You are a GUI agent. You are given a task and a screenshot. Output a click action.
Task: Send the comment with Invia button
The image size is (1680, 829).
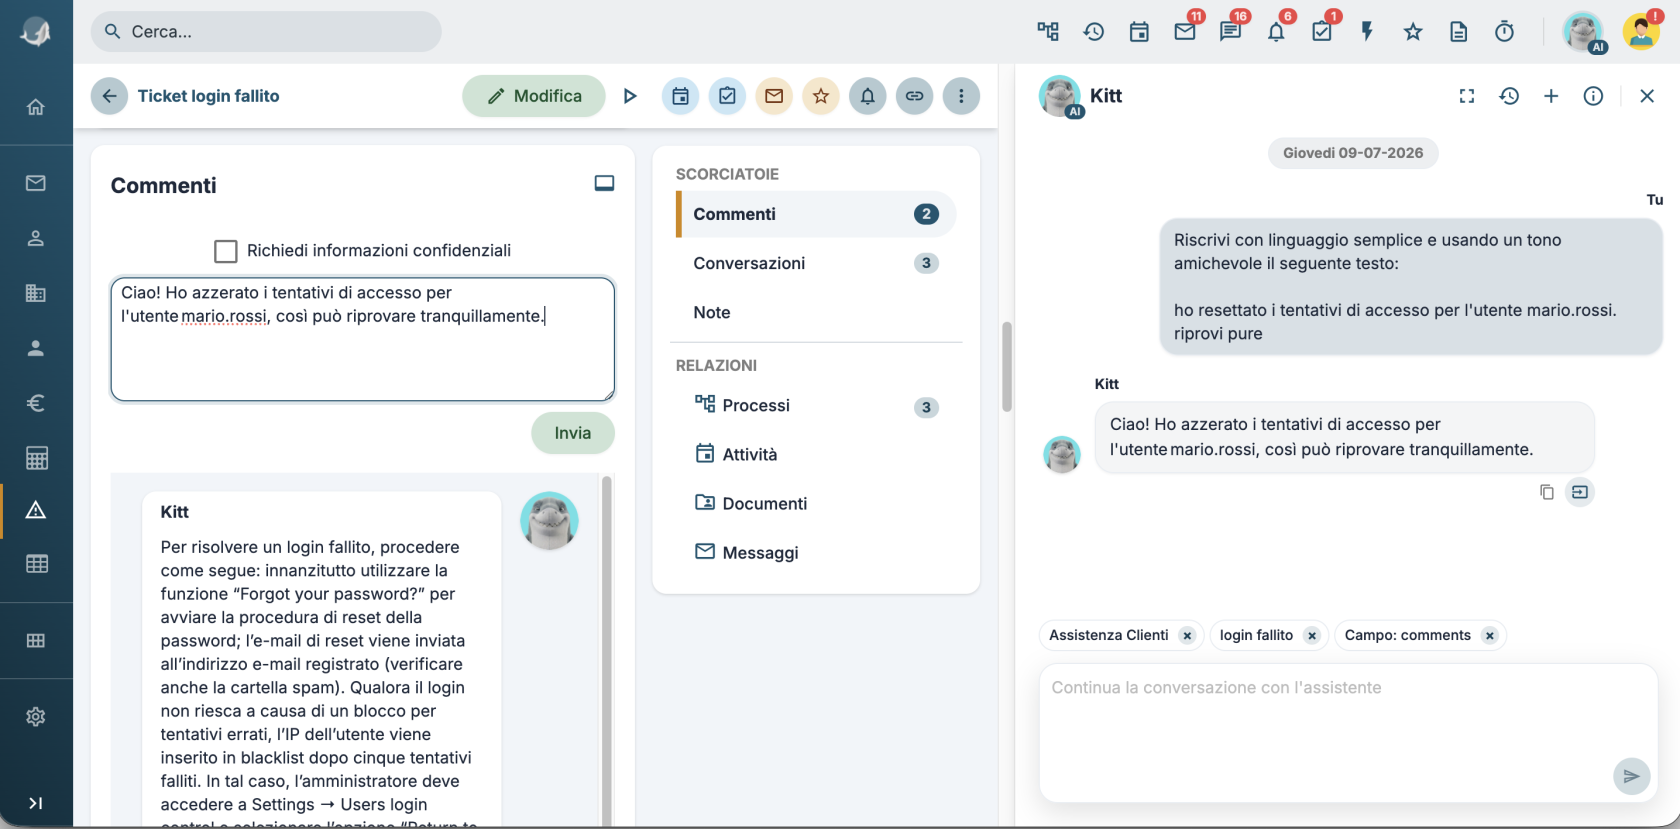[x=573, y=433]
